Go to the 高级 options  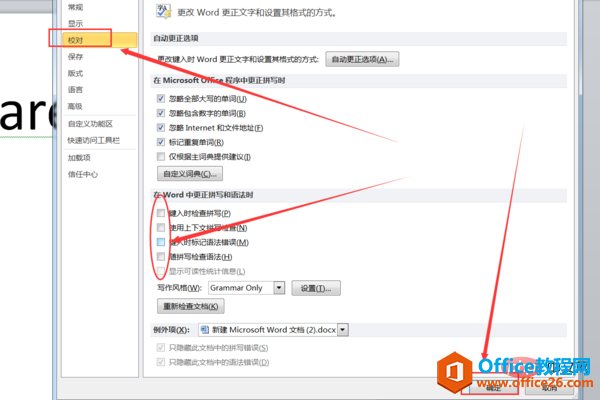point(75,106)
